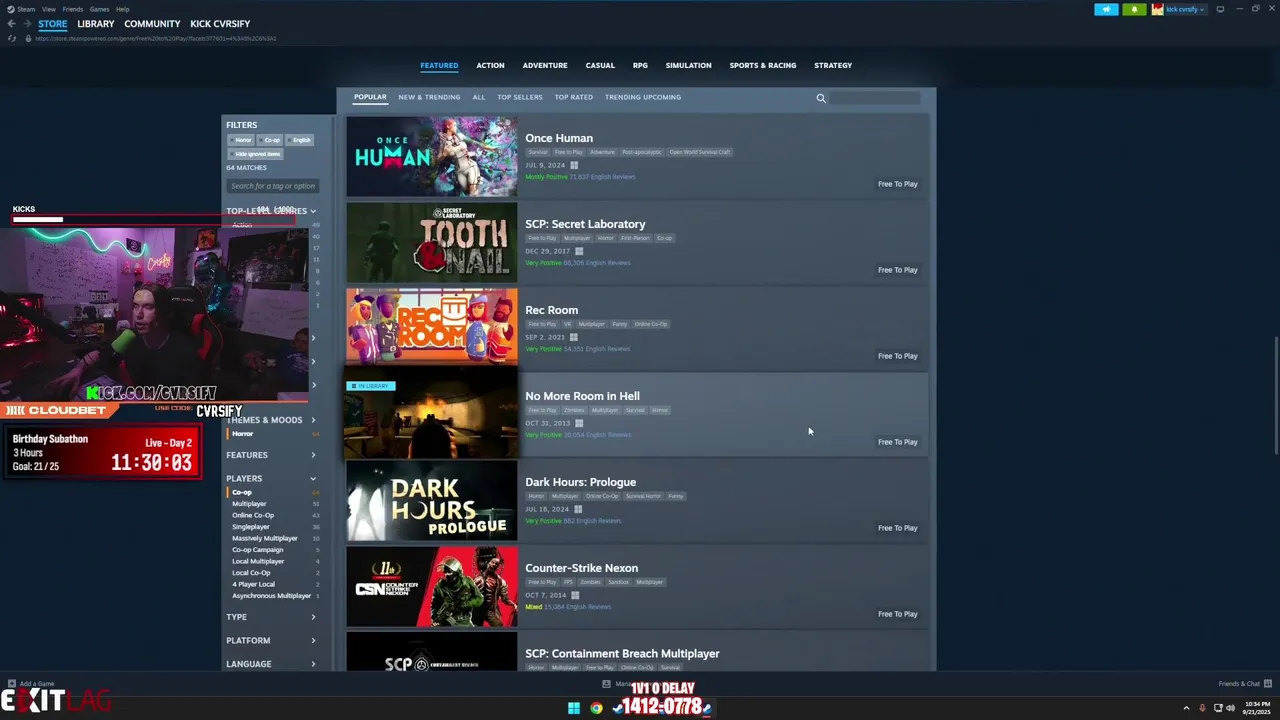The width and height of the screenshot is (1280, 720).
Task: Open the Dark Hours Prologue thumbnail
Action: pyautogui.click(x=432, y=501)
